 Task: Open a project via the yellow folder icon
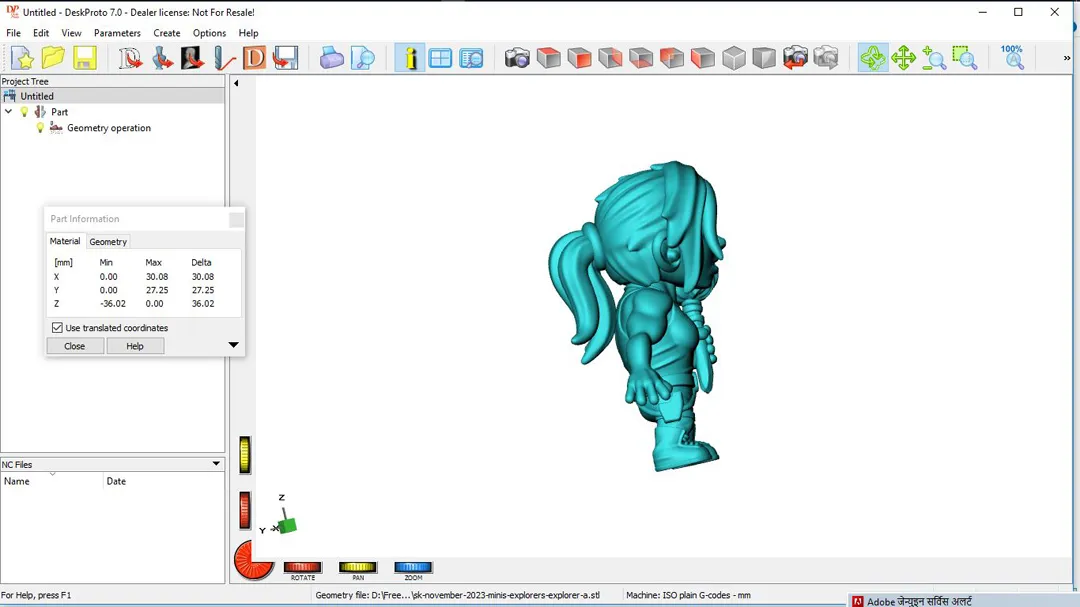click(53, 58)
